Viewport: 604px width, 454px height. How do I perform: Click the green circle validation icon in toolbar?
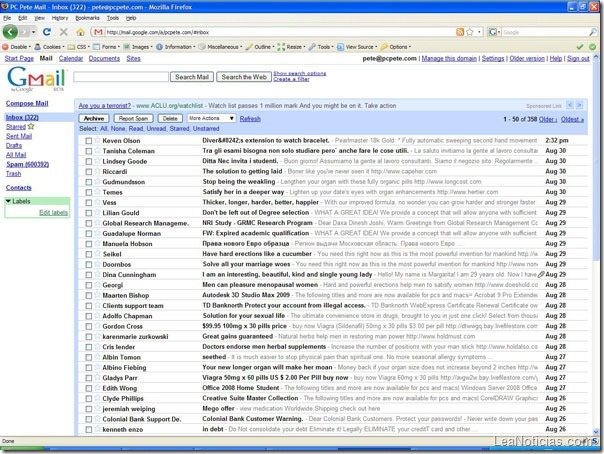pyautogui.click(x=592, y=47)
